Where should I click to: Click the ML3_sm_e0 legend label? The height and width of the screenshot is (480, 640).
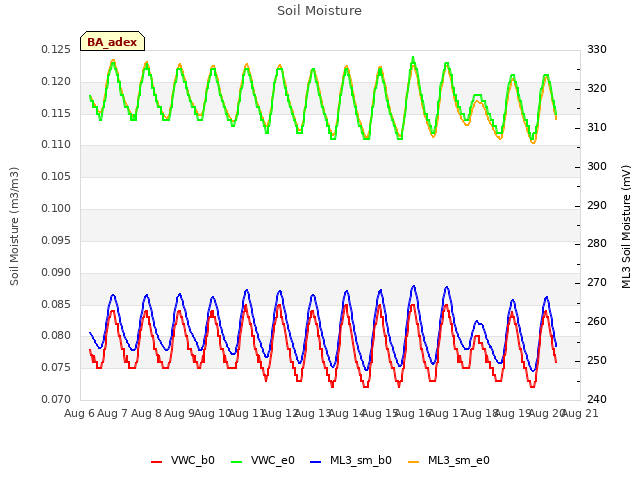[x=459, y=460]
